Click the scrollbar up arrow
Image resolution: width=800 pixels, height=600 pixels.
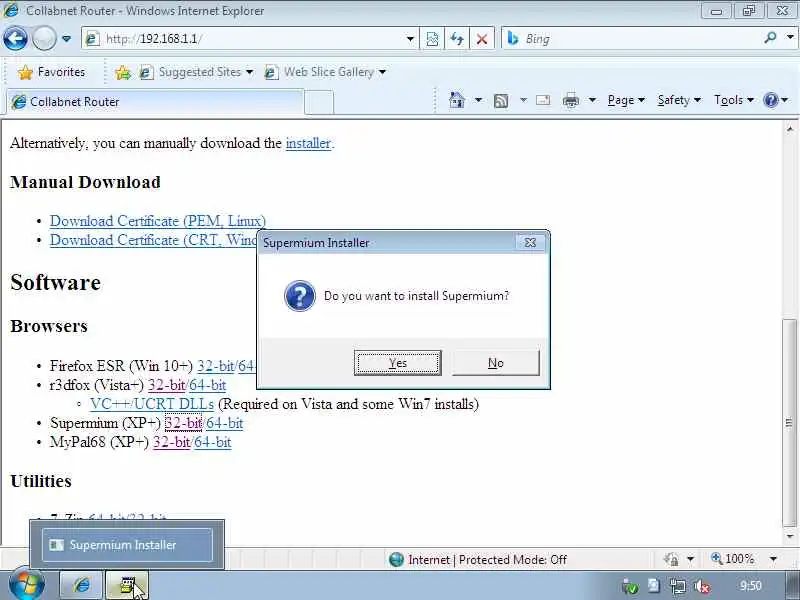[789, 129]
